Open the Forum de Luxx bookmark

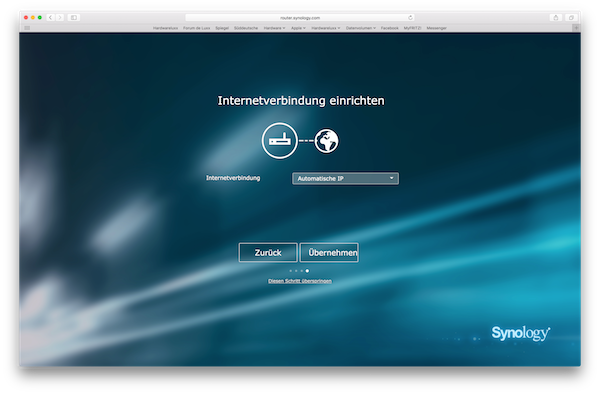[x=197, y=28]
